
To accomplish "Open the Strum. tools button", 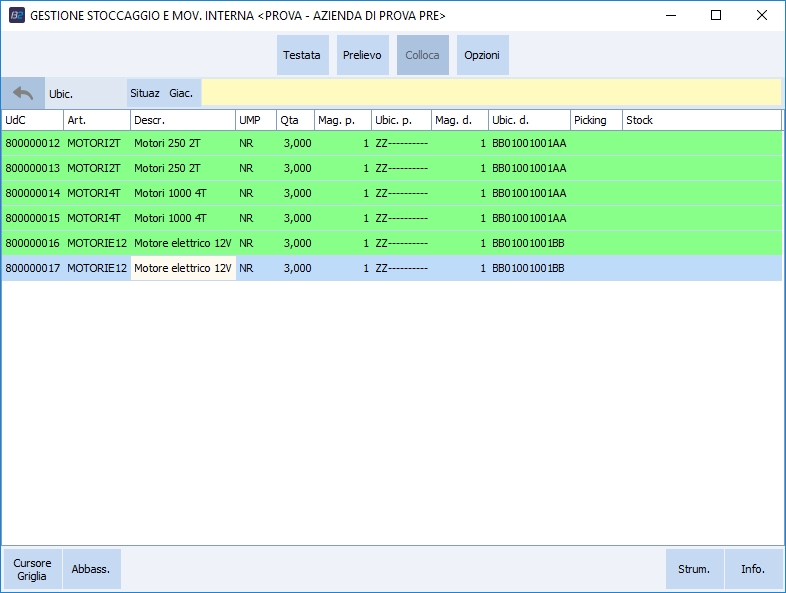I will pyautogui.click(x=694, y=569).
